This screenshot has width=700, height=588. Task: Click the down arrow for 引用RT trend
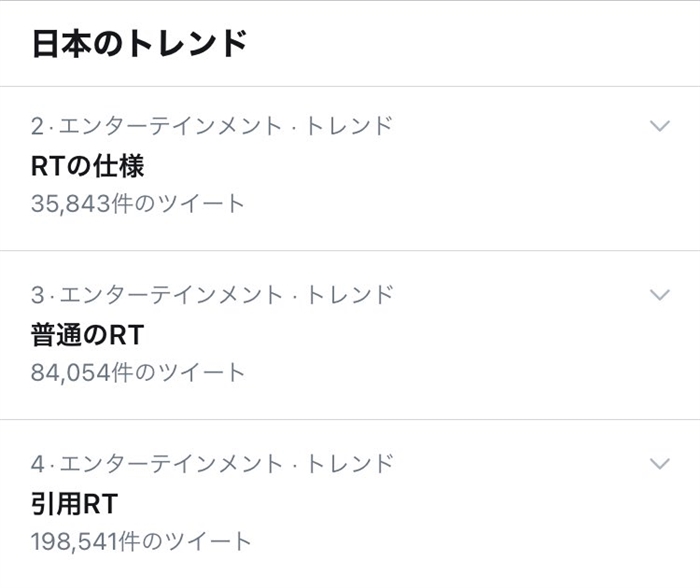(658, 464)
